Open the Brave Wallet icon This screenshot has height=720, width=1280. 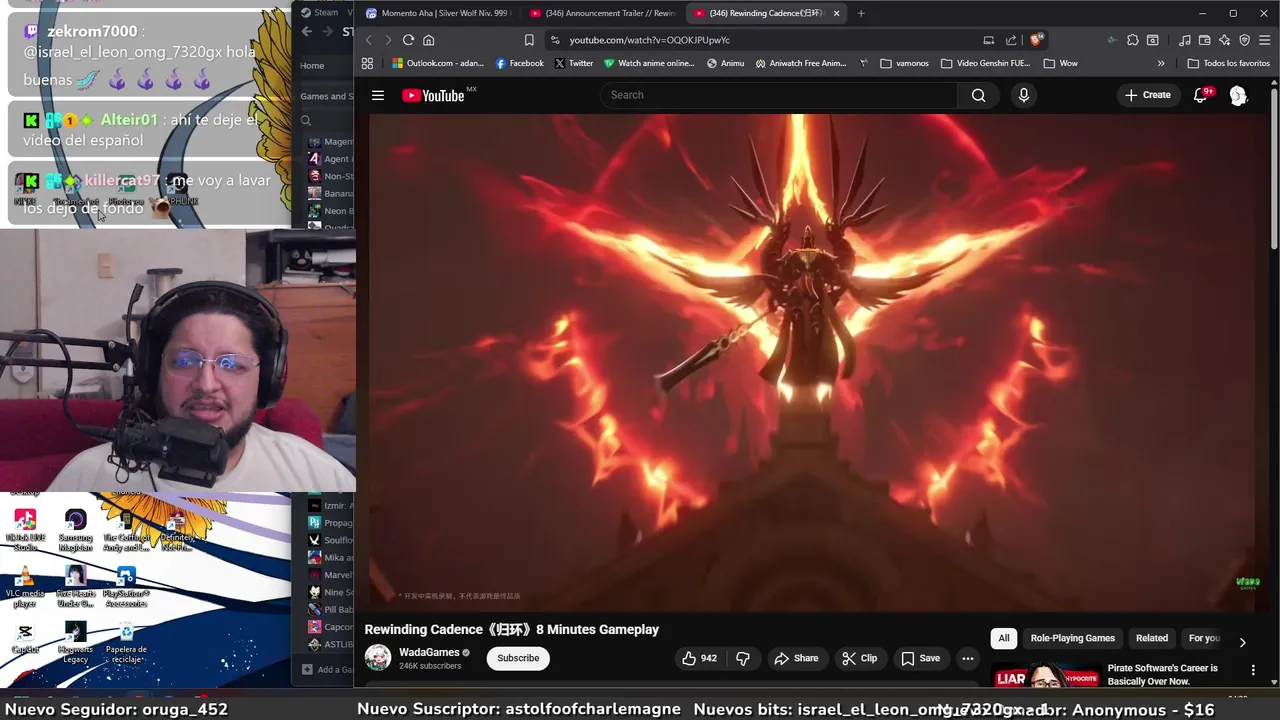pos(1205,40)
